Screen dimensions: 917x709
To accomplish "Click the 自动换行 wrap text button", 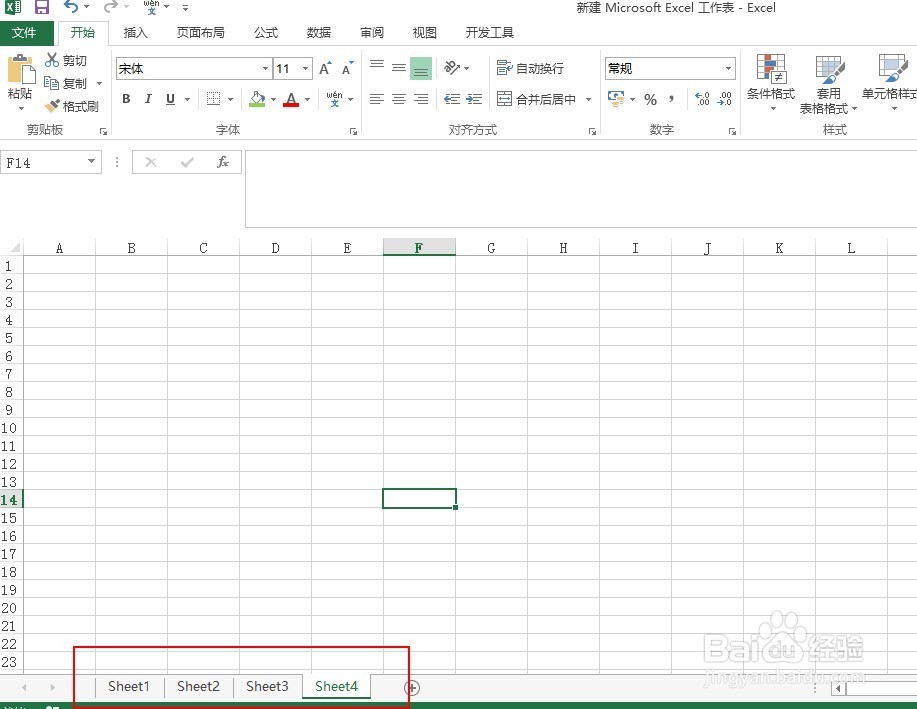I will click(530, 68).
